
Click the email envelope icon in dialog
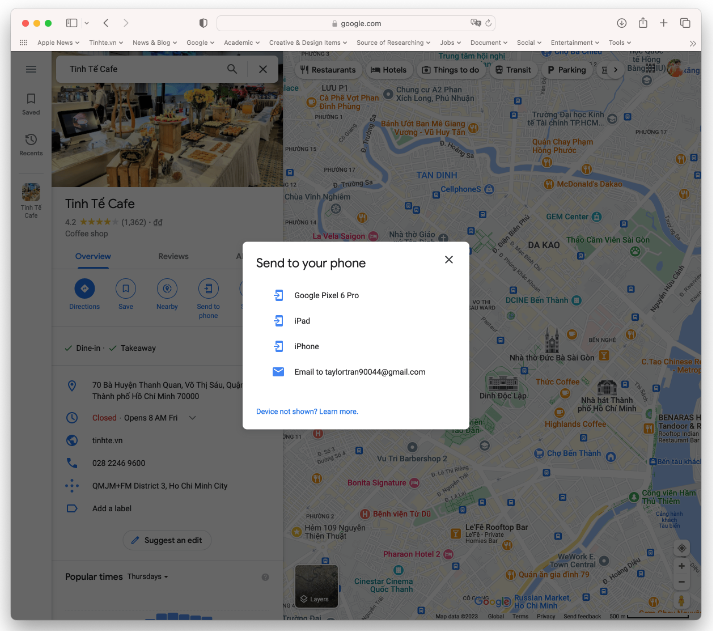(278, 372)
